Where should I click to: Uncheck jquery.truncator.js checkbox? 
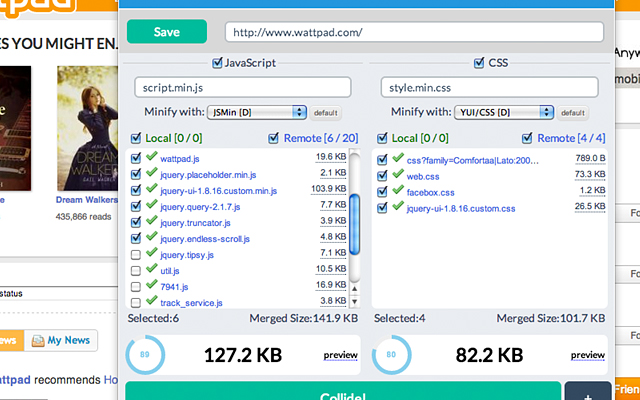click(x=136, y=222)
